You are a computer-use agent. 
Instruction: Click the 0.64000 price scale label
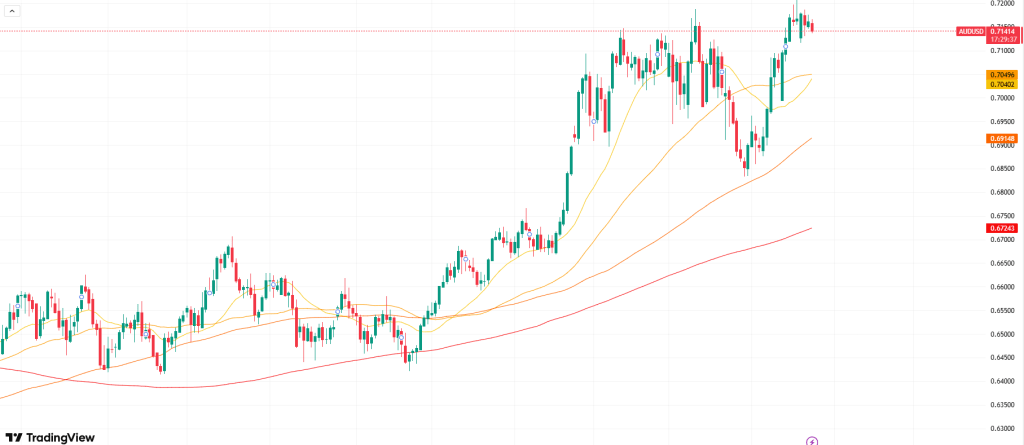point(1002,381)
